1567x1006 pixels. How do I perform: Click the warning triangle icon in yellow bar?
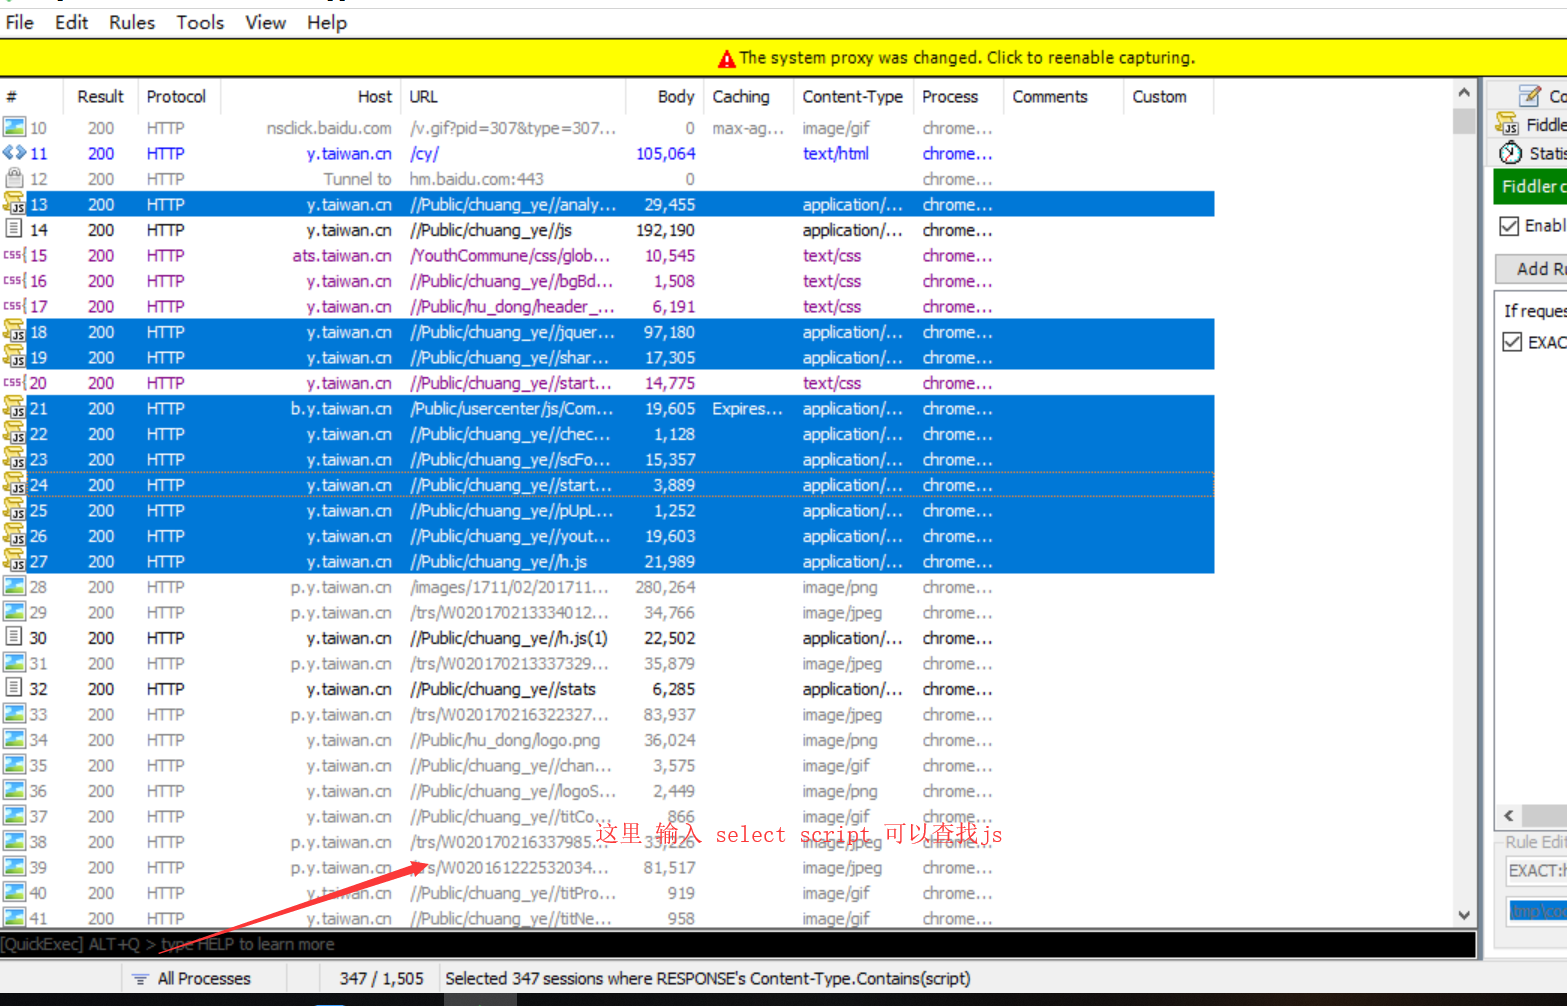point(727,59)
